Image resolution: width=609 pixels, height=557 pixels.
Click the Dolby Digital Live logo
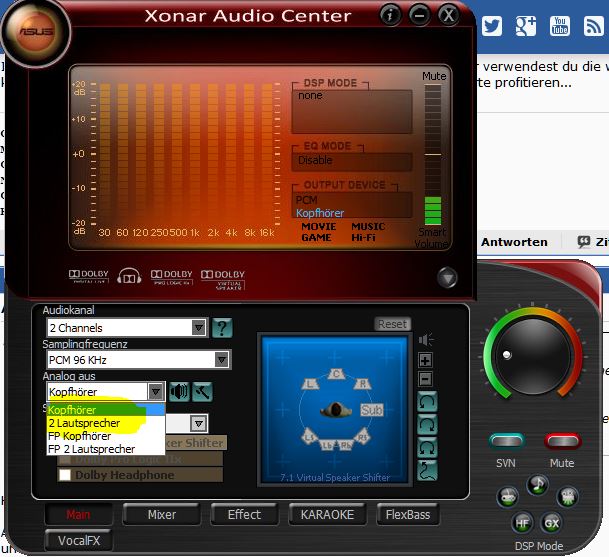click(x=89, y=276)
